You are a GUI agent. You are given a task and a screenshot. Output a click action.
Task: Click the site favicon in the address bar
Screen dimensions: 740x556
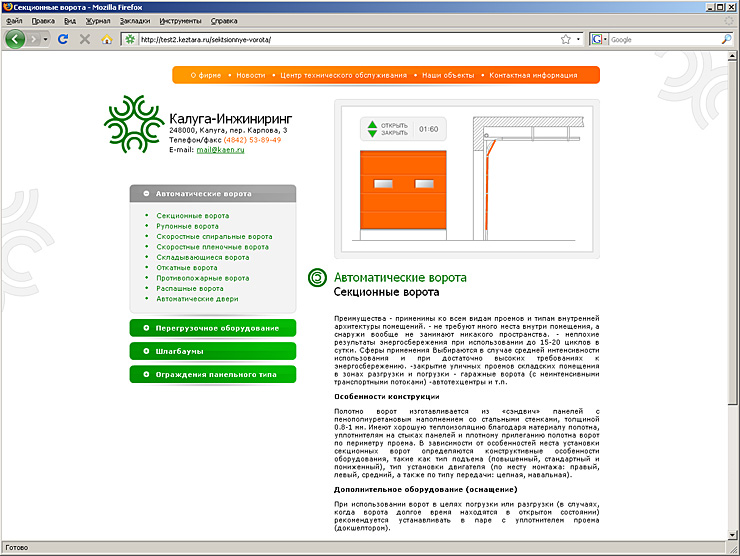(x=129, y=39)
